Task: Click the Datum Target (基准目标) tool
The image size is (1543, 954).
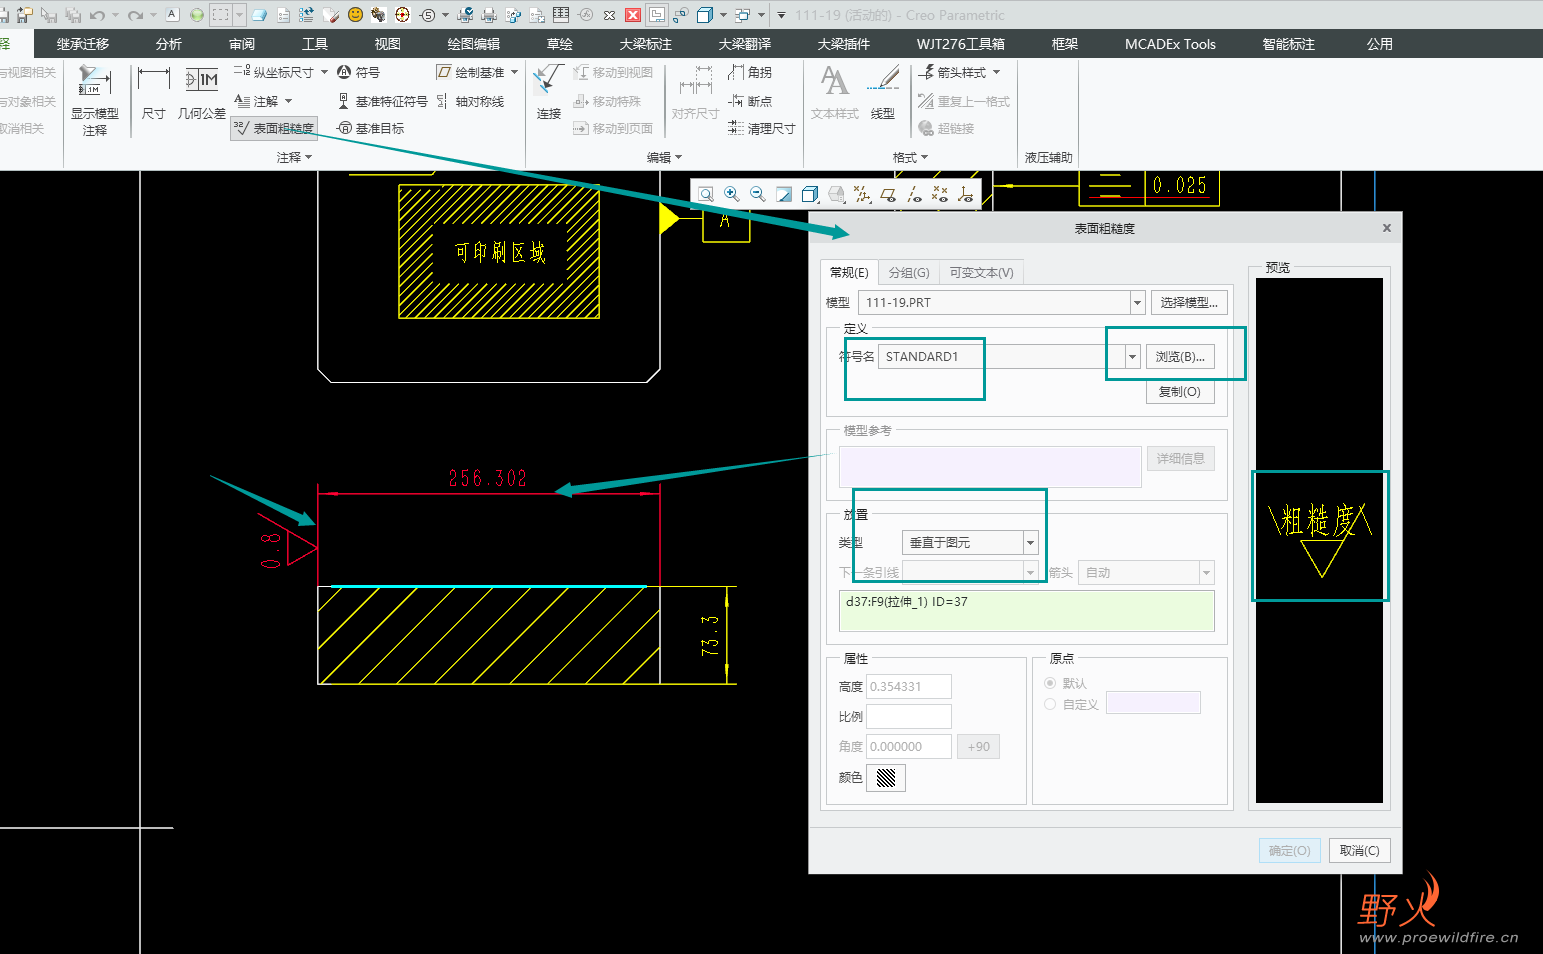Action: tap(371, 128)
